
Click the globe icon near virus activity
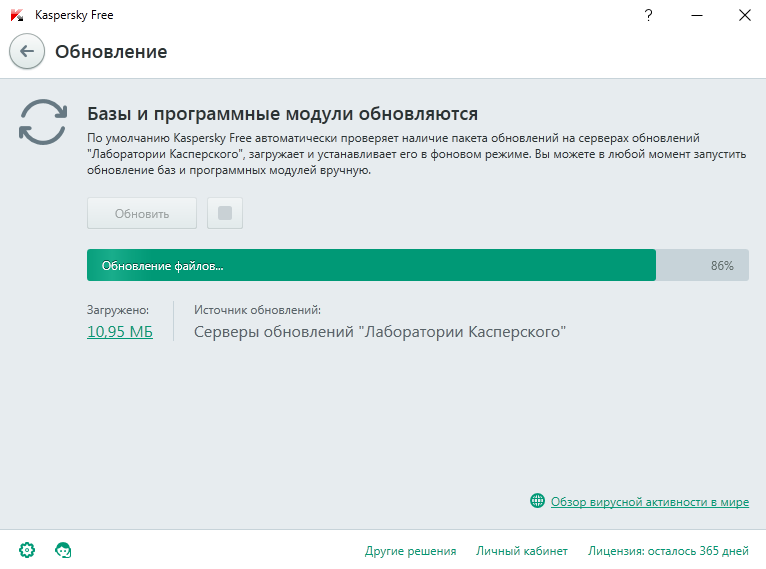(537, 501)
